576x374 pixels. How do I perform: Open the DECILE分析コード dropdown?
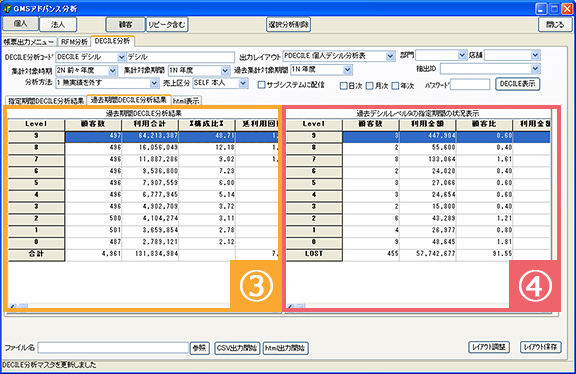click(x=121, y=57)
